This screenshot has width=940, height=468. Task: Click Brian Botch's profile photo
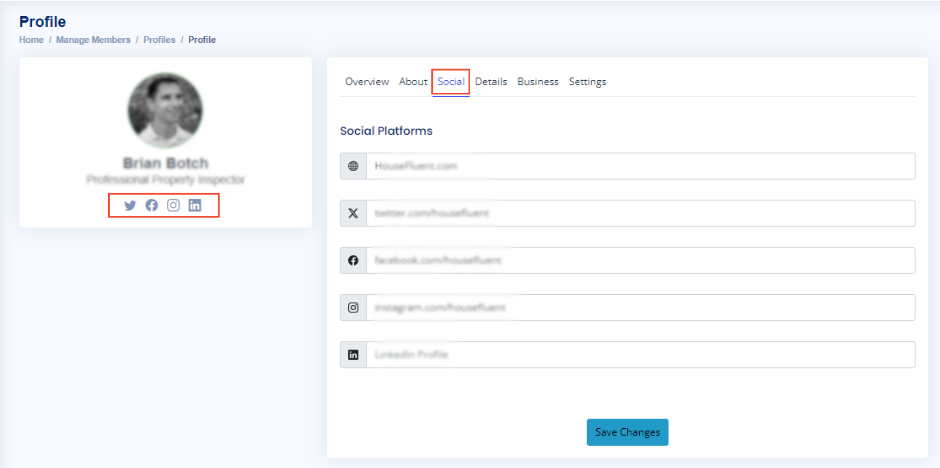click(x=165, y=110)
